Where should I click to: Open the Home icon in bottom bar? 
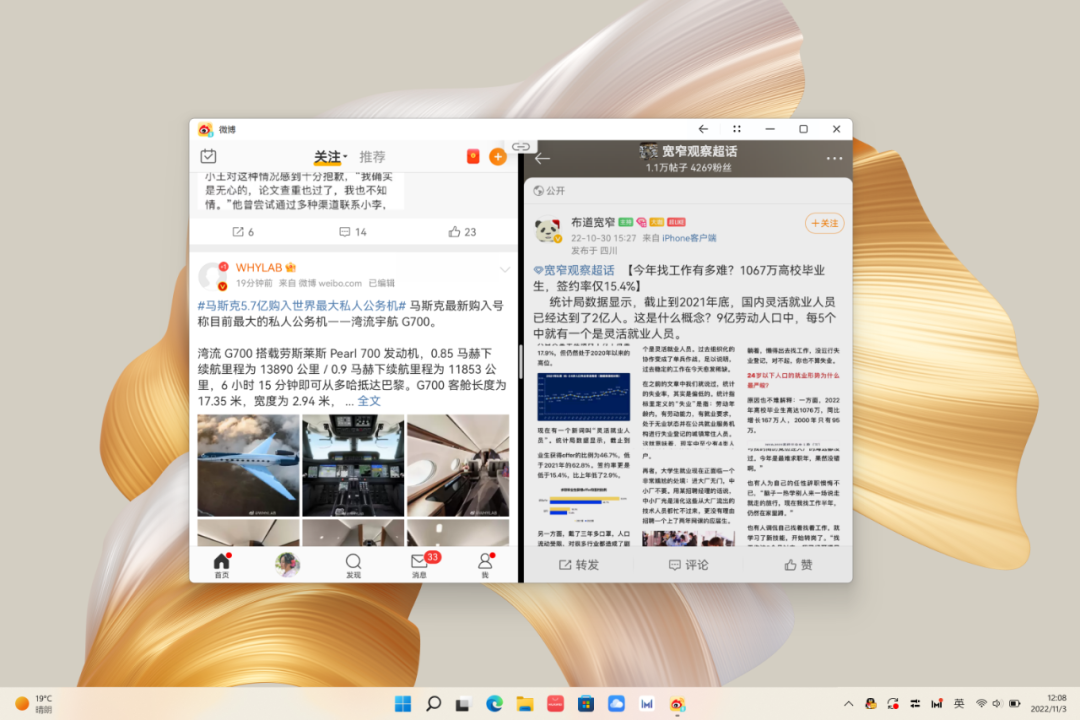[x=222, y=564]
